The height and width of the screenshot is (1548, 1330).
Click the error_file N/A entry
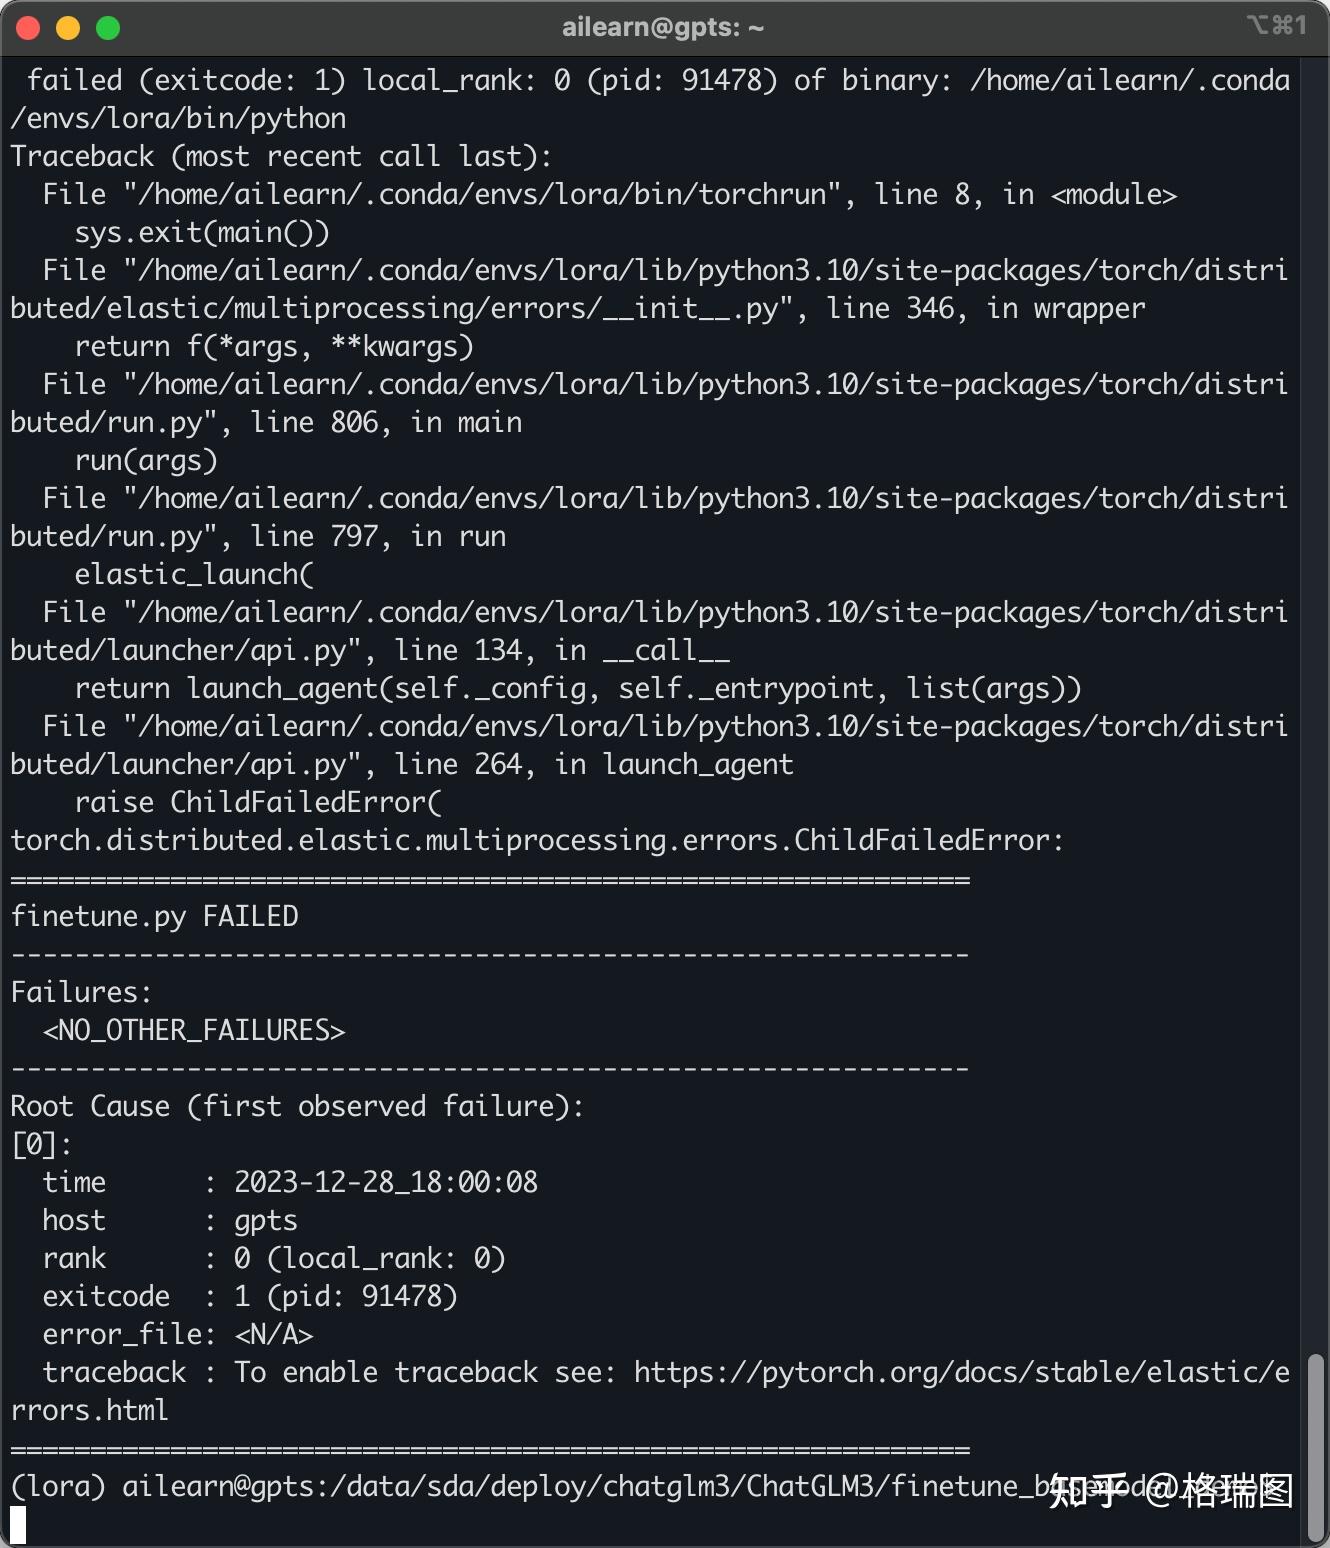(178, 1334)
